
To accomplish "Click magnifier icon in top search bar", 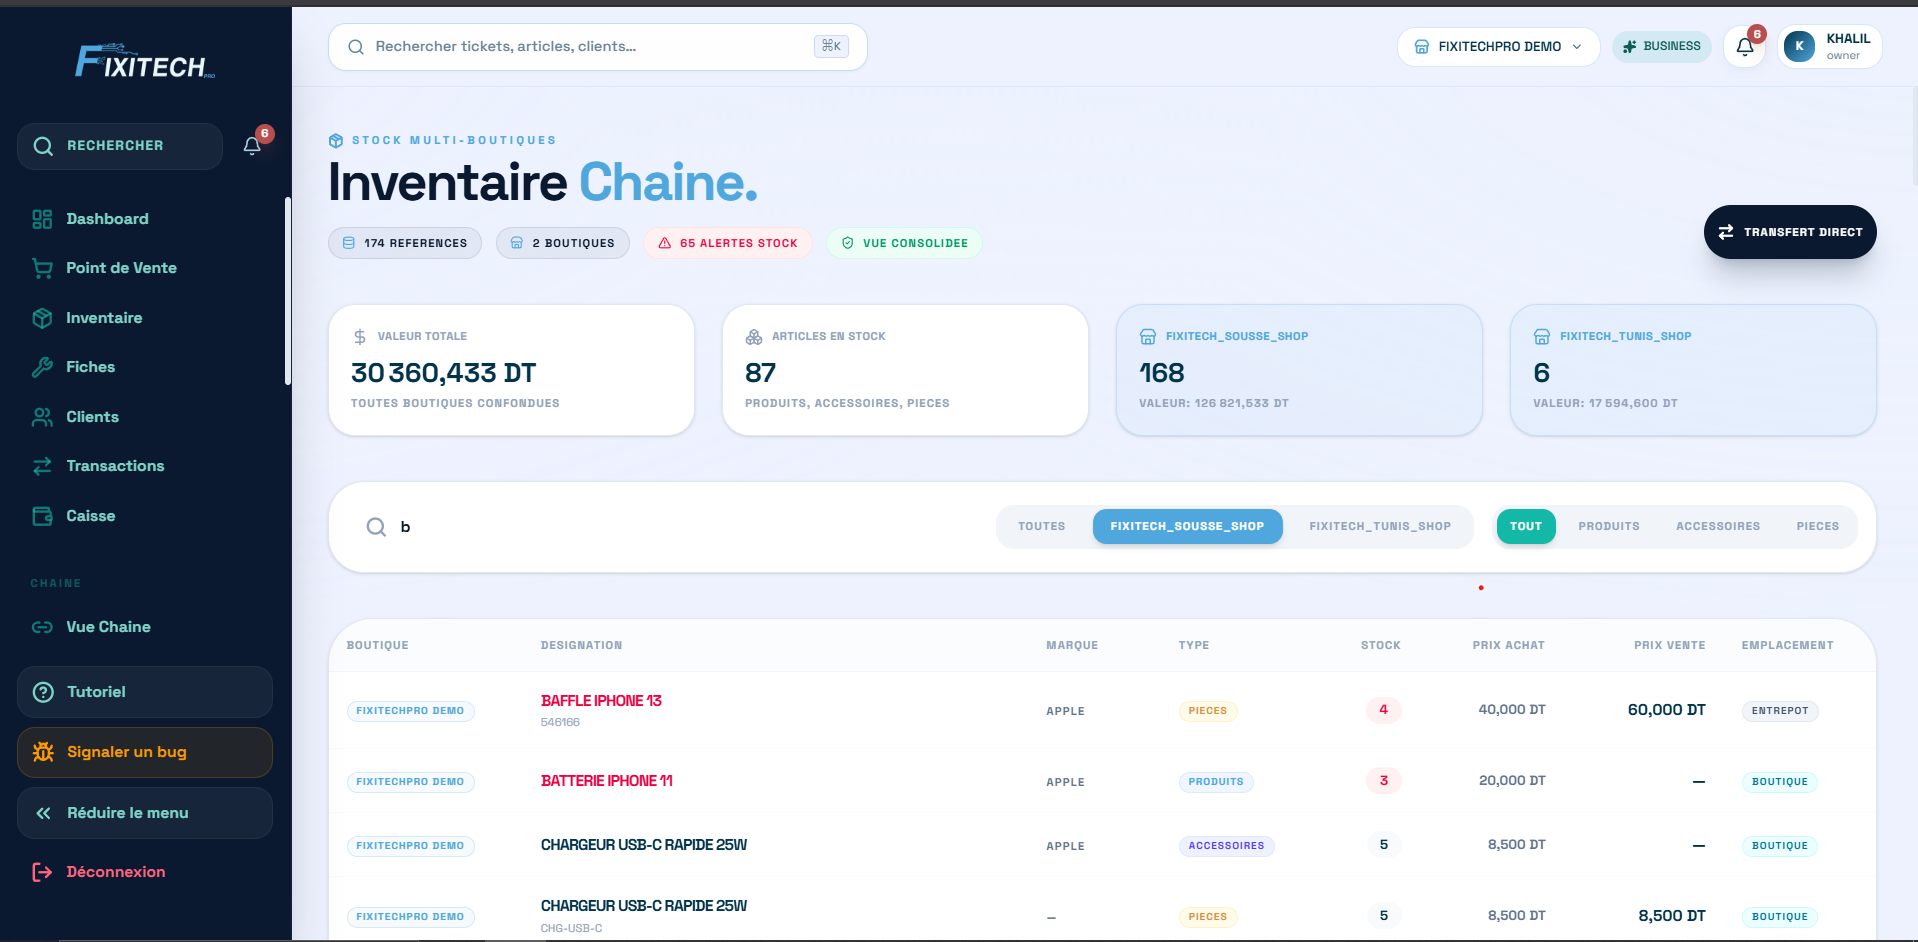I will coord(356,47).
